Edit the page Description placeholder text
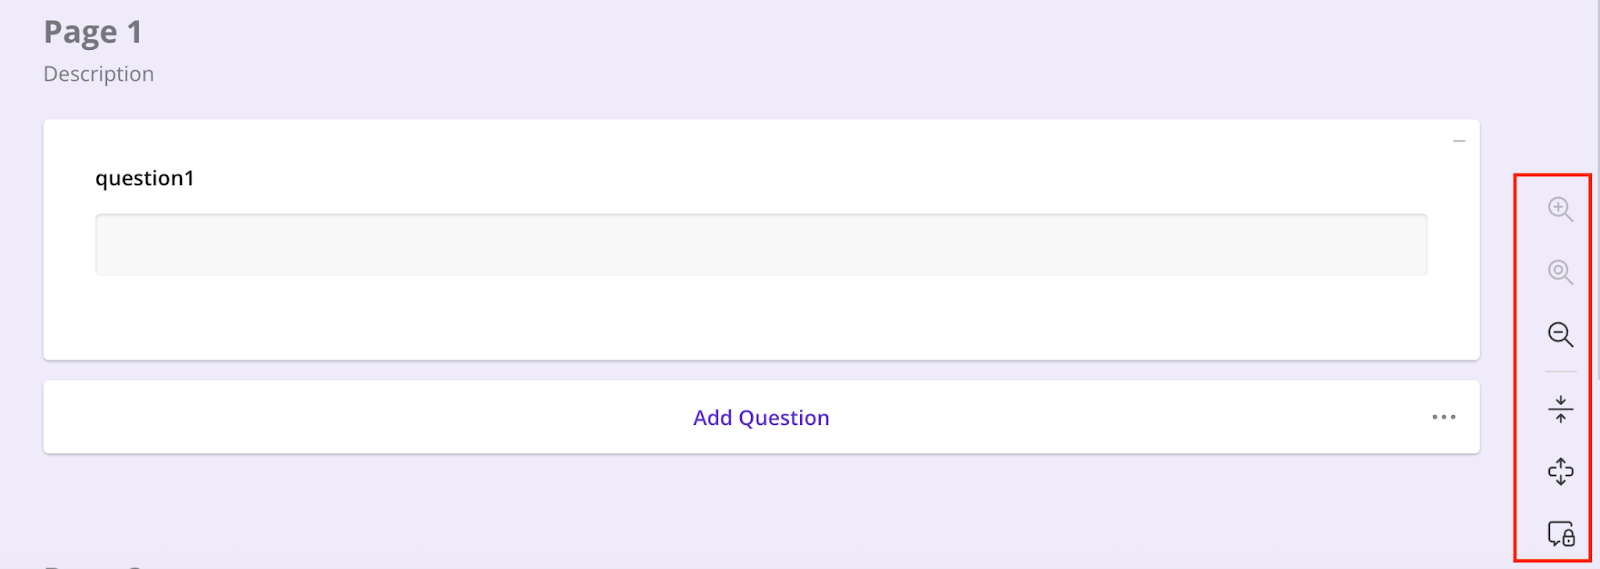This screenshot has height=569, width=1600. (x=98, y=74)
